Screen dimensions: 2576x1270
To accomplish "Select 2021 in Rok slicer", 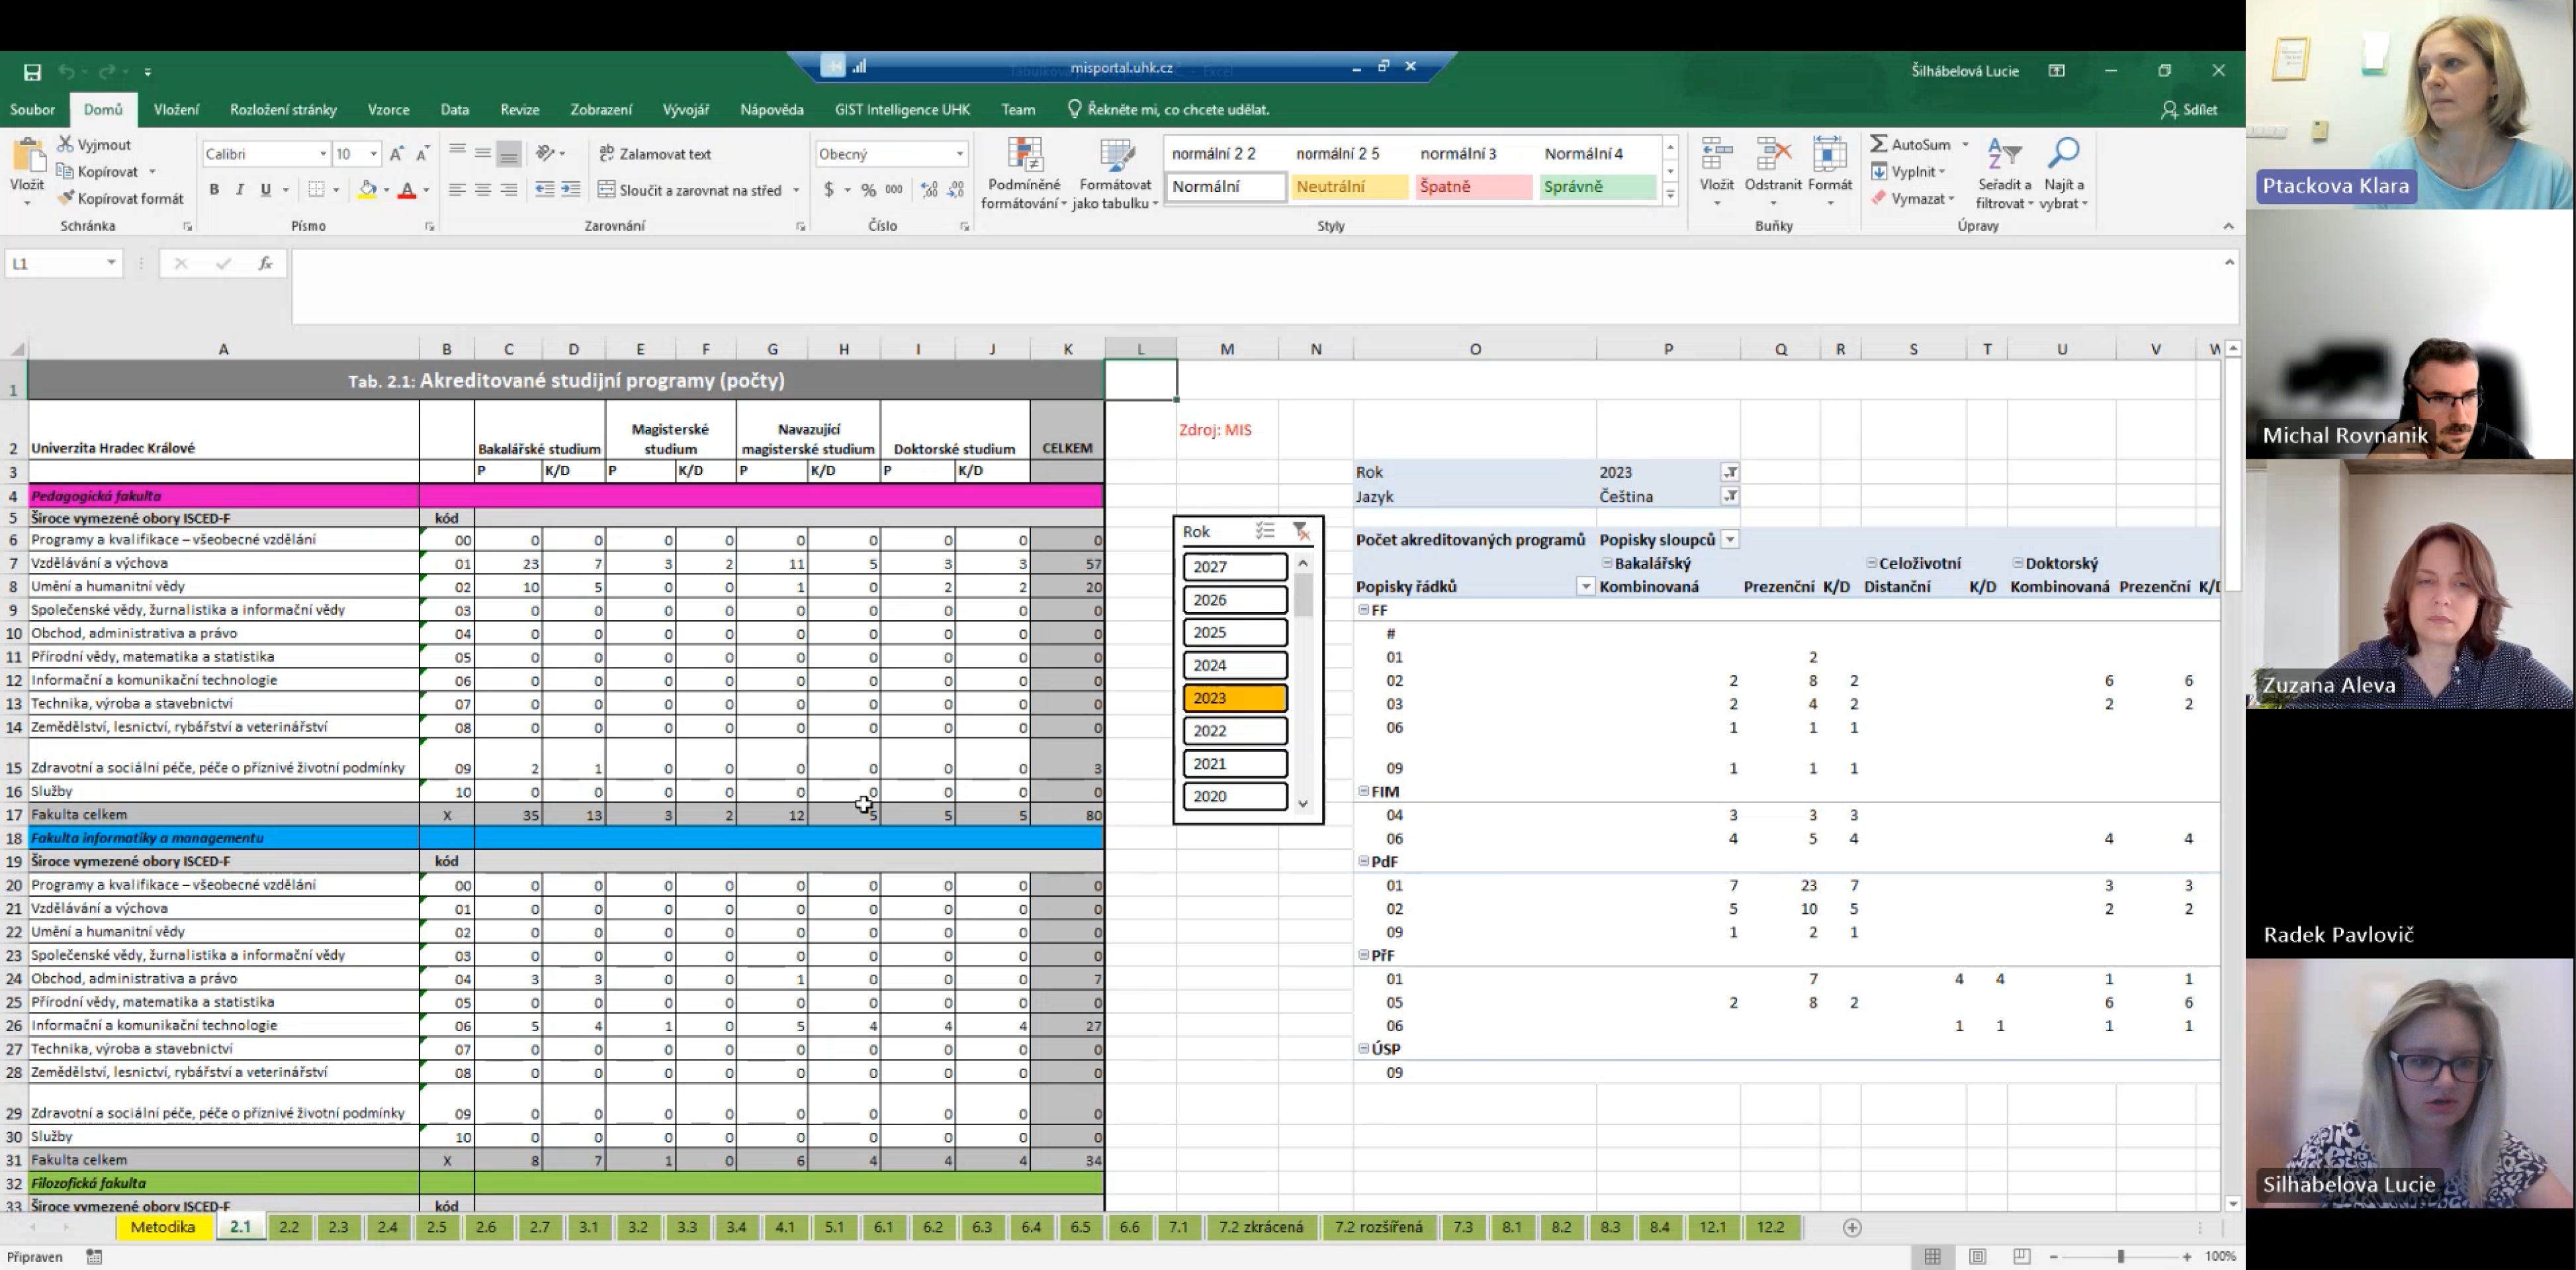I will pyautogui.click(x=1235, y=763).
